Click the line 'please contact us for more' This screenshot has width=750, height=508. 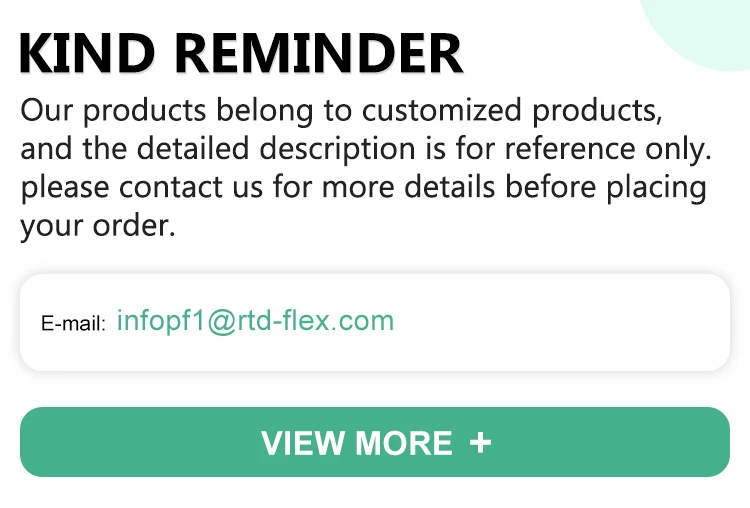click(364, 188)
